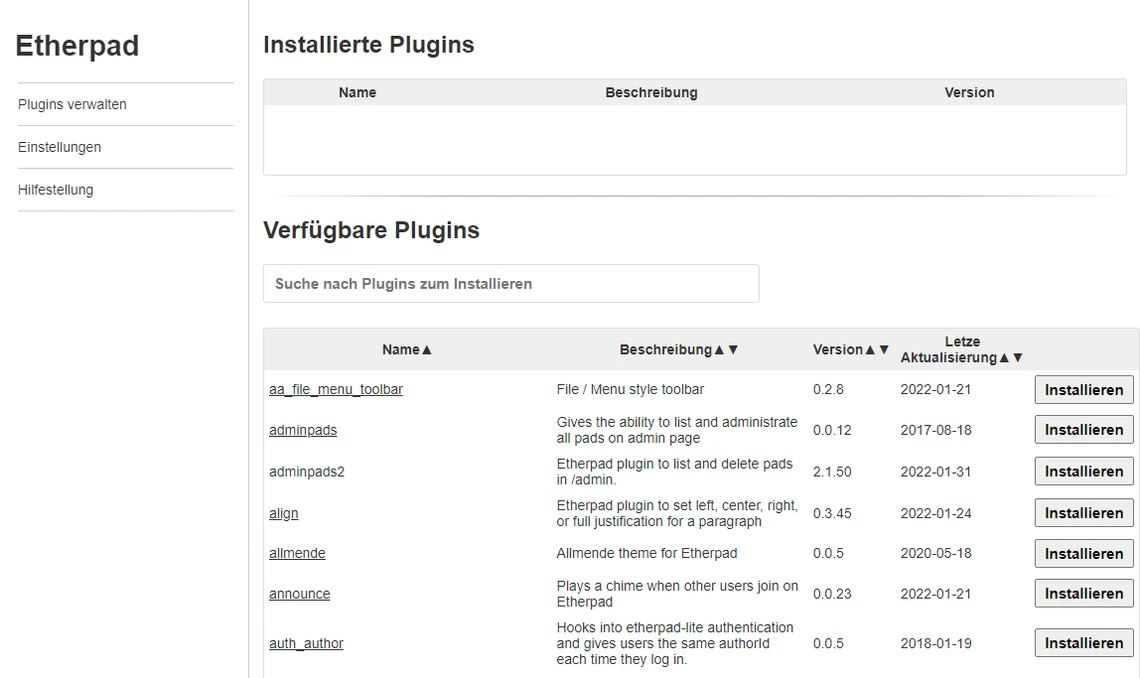
Task: Open the announce plugin link
Action: [299, 593]
